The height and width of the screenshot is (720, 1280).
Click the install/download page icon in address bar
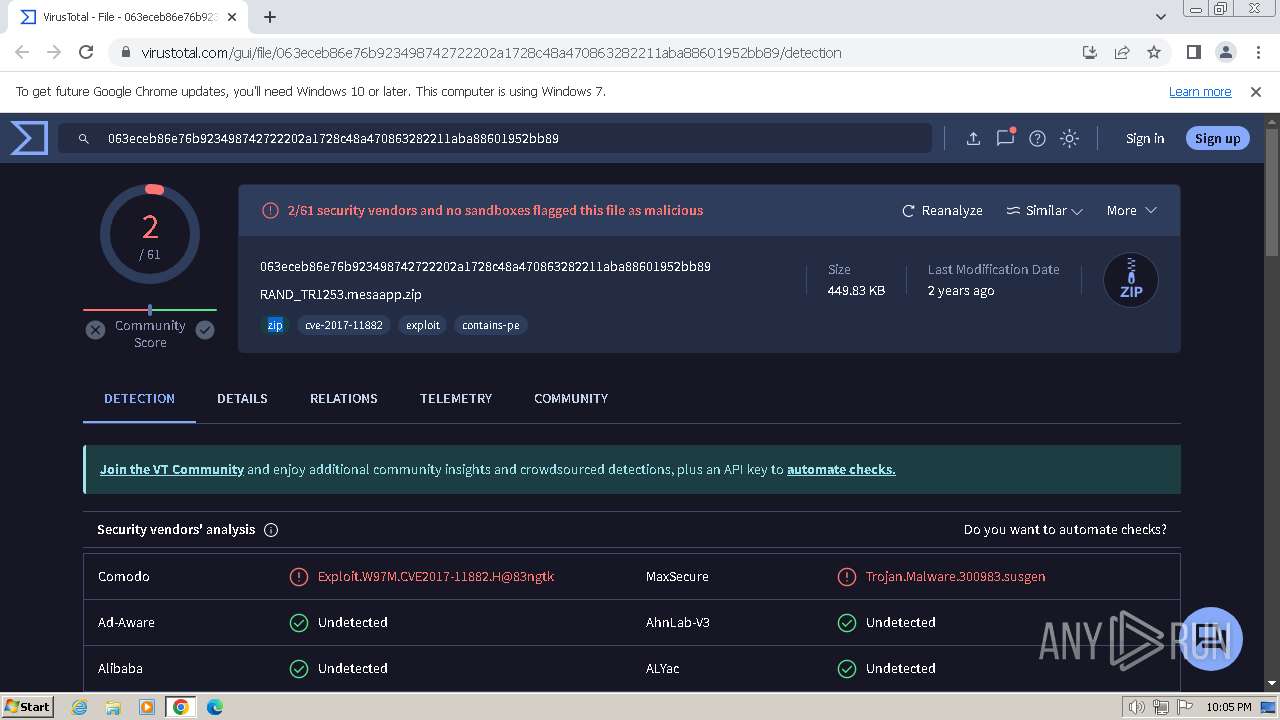pyautogui.click(x=1090, y=53)
